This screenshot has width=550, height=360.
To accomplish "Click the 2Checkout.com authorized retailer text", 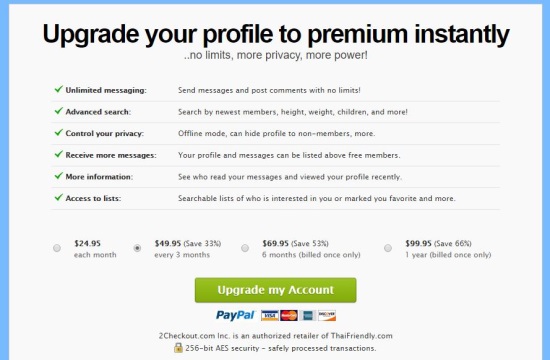I will pos(275,336).
